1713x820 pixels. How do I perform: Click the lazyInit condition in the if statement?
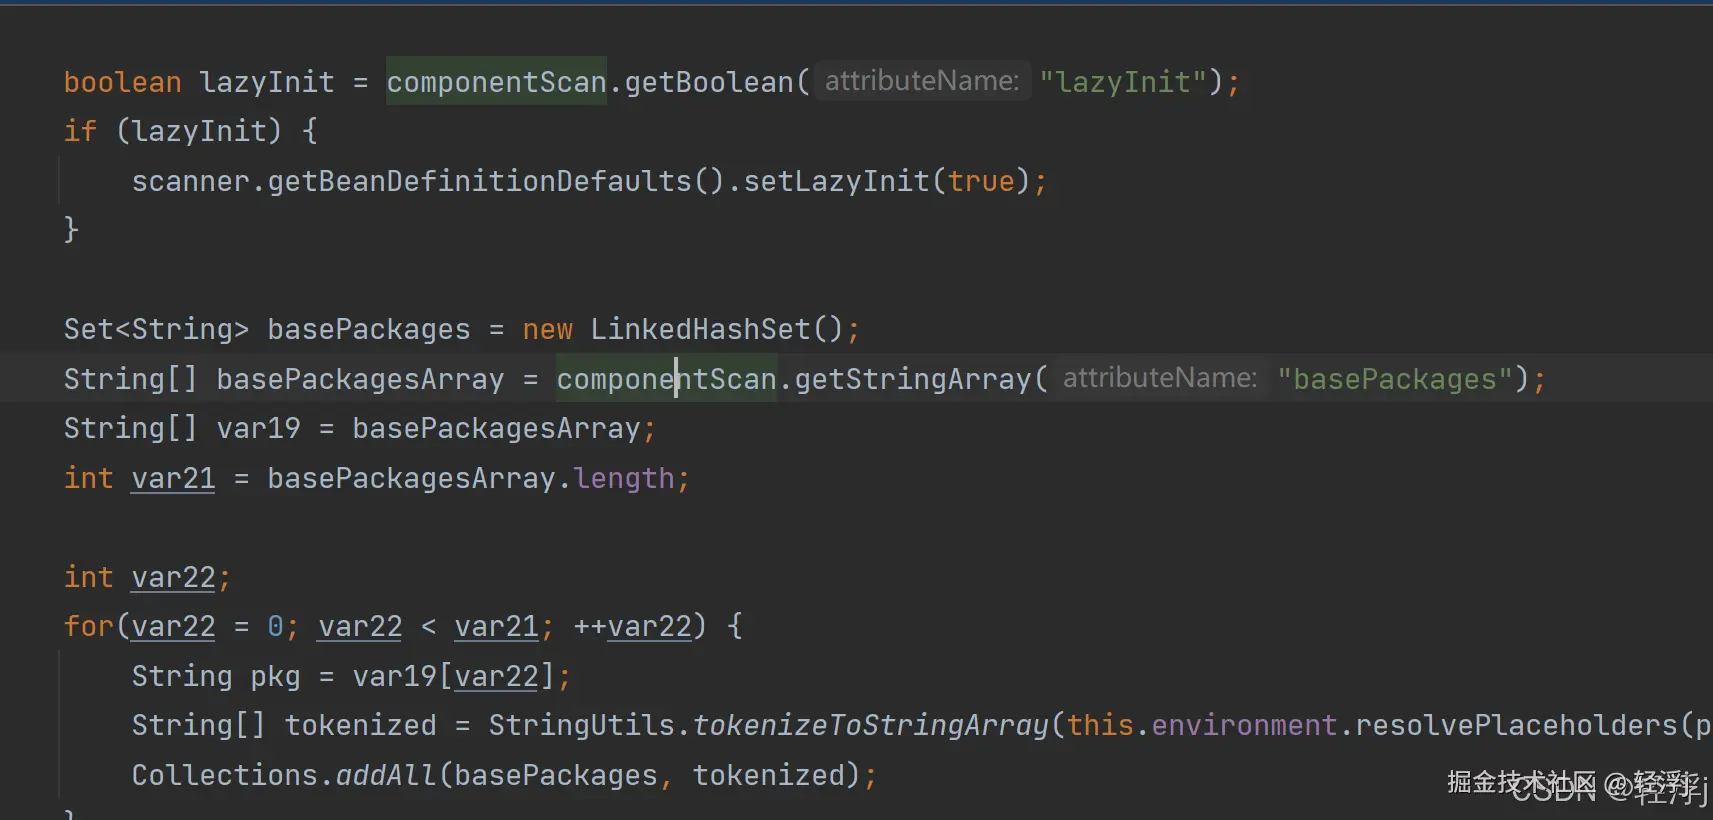point(199,131)
